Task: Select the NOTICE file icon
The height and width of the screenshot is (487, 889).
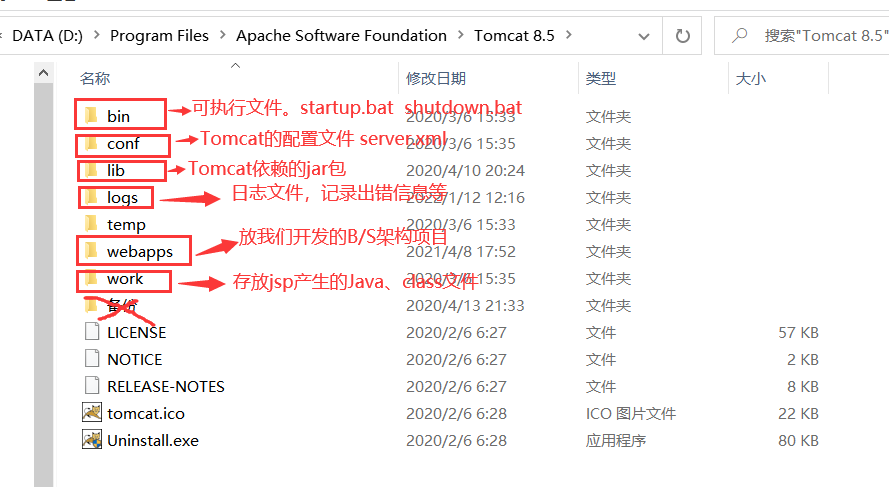Action: tap(92, 359)
